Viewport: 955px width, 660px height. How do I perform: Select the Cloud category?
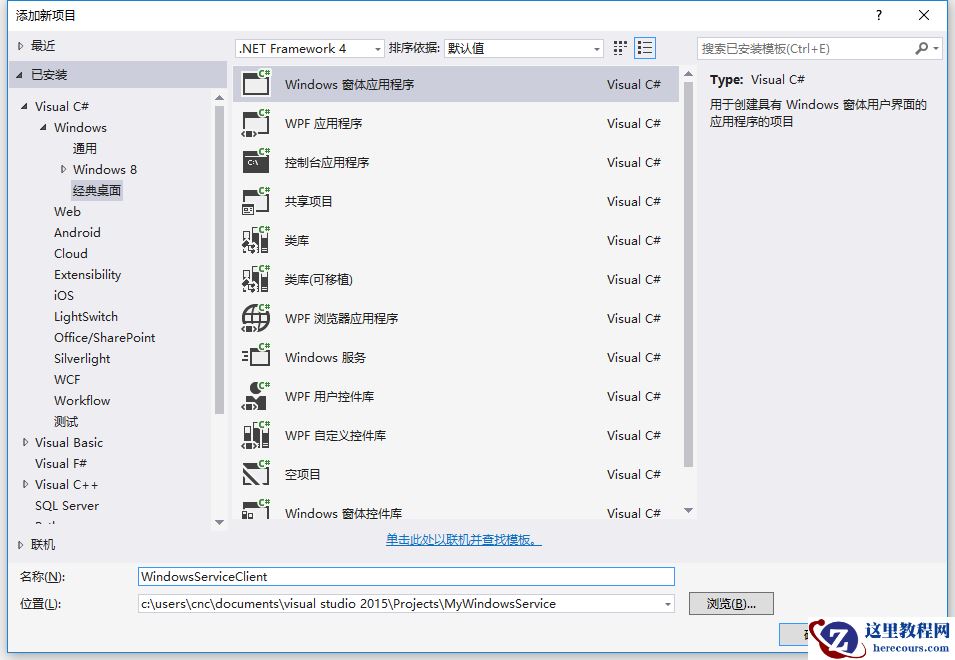click(71, 253)
